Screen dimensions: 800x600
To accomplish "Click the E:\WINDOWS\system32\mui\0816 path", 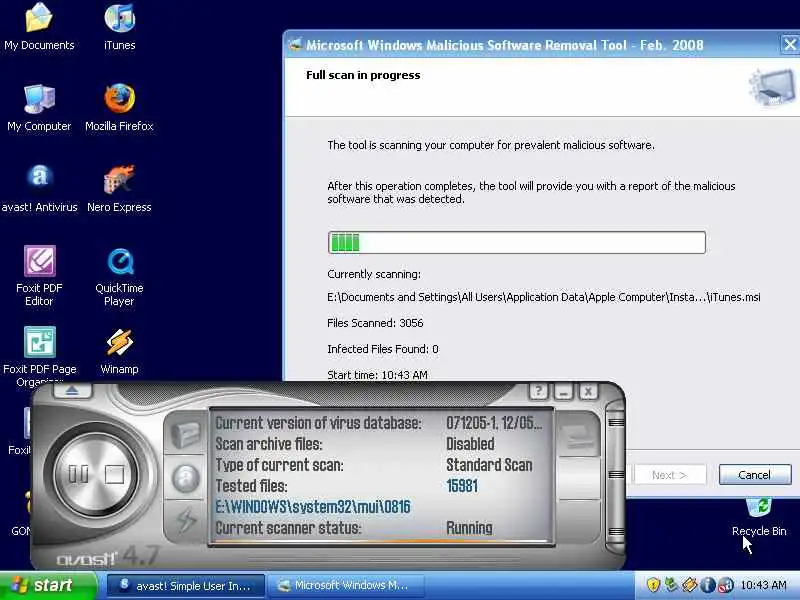I will [x=313, y=507].
